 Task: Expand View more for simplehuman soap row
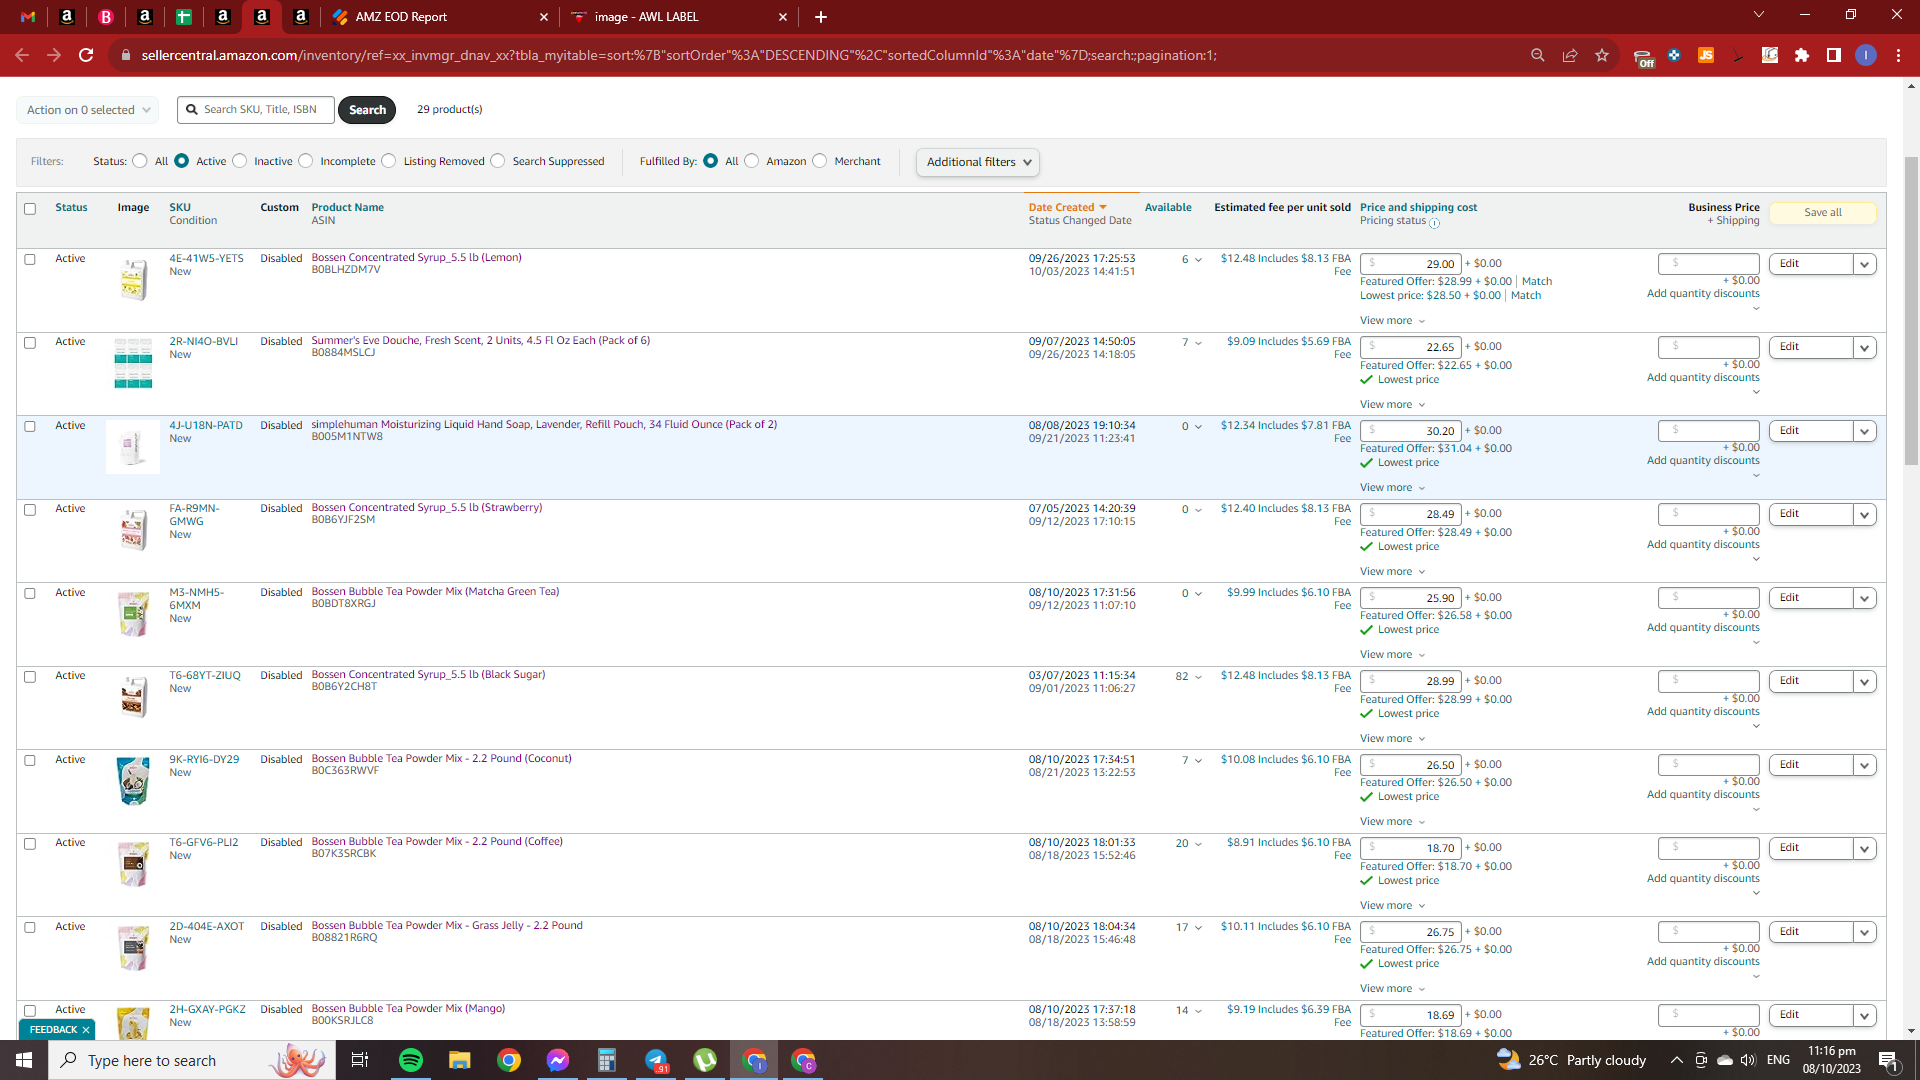[x=1392, y=488]
